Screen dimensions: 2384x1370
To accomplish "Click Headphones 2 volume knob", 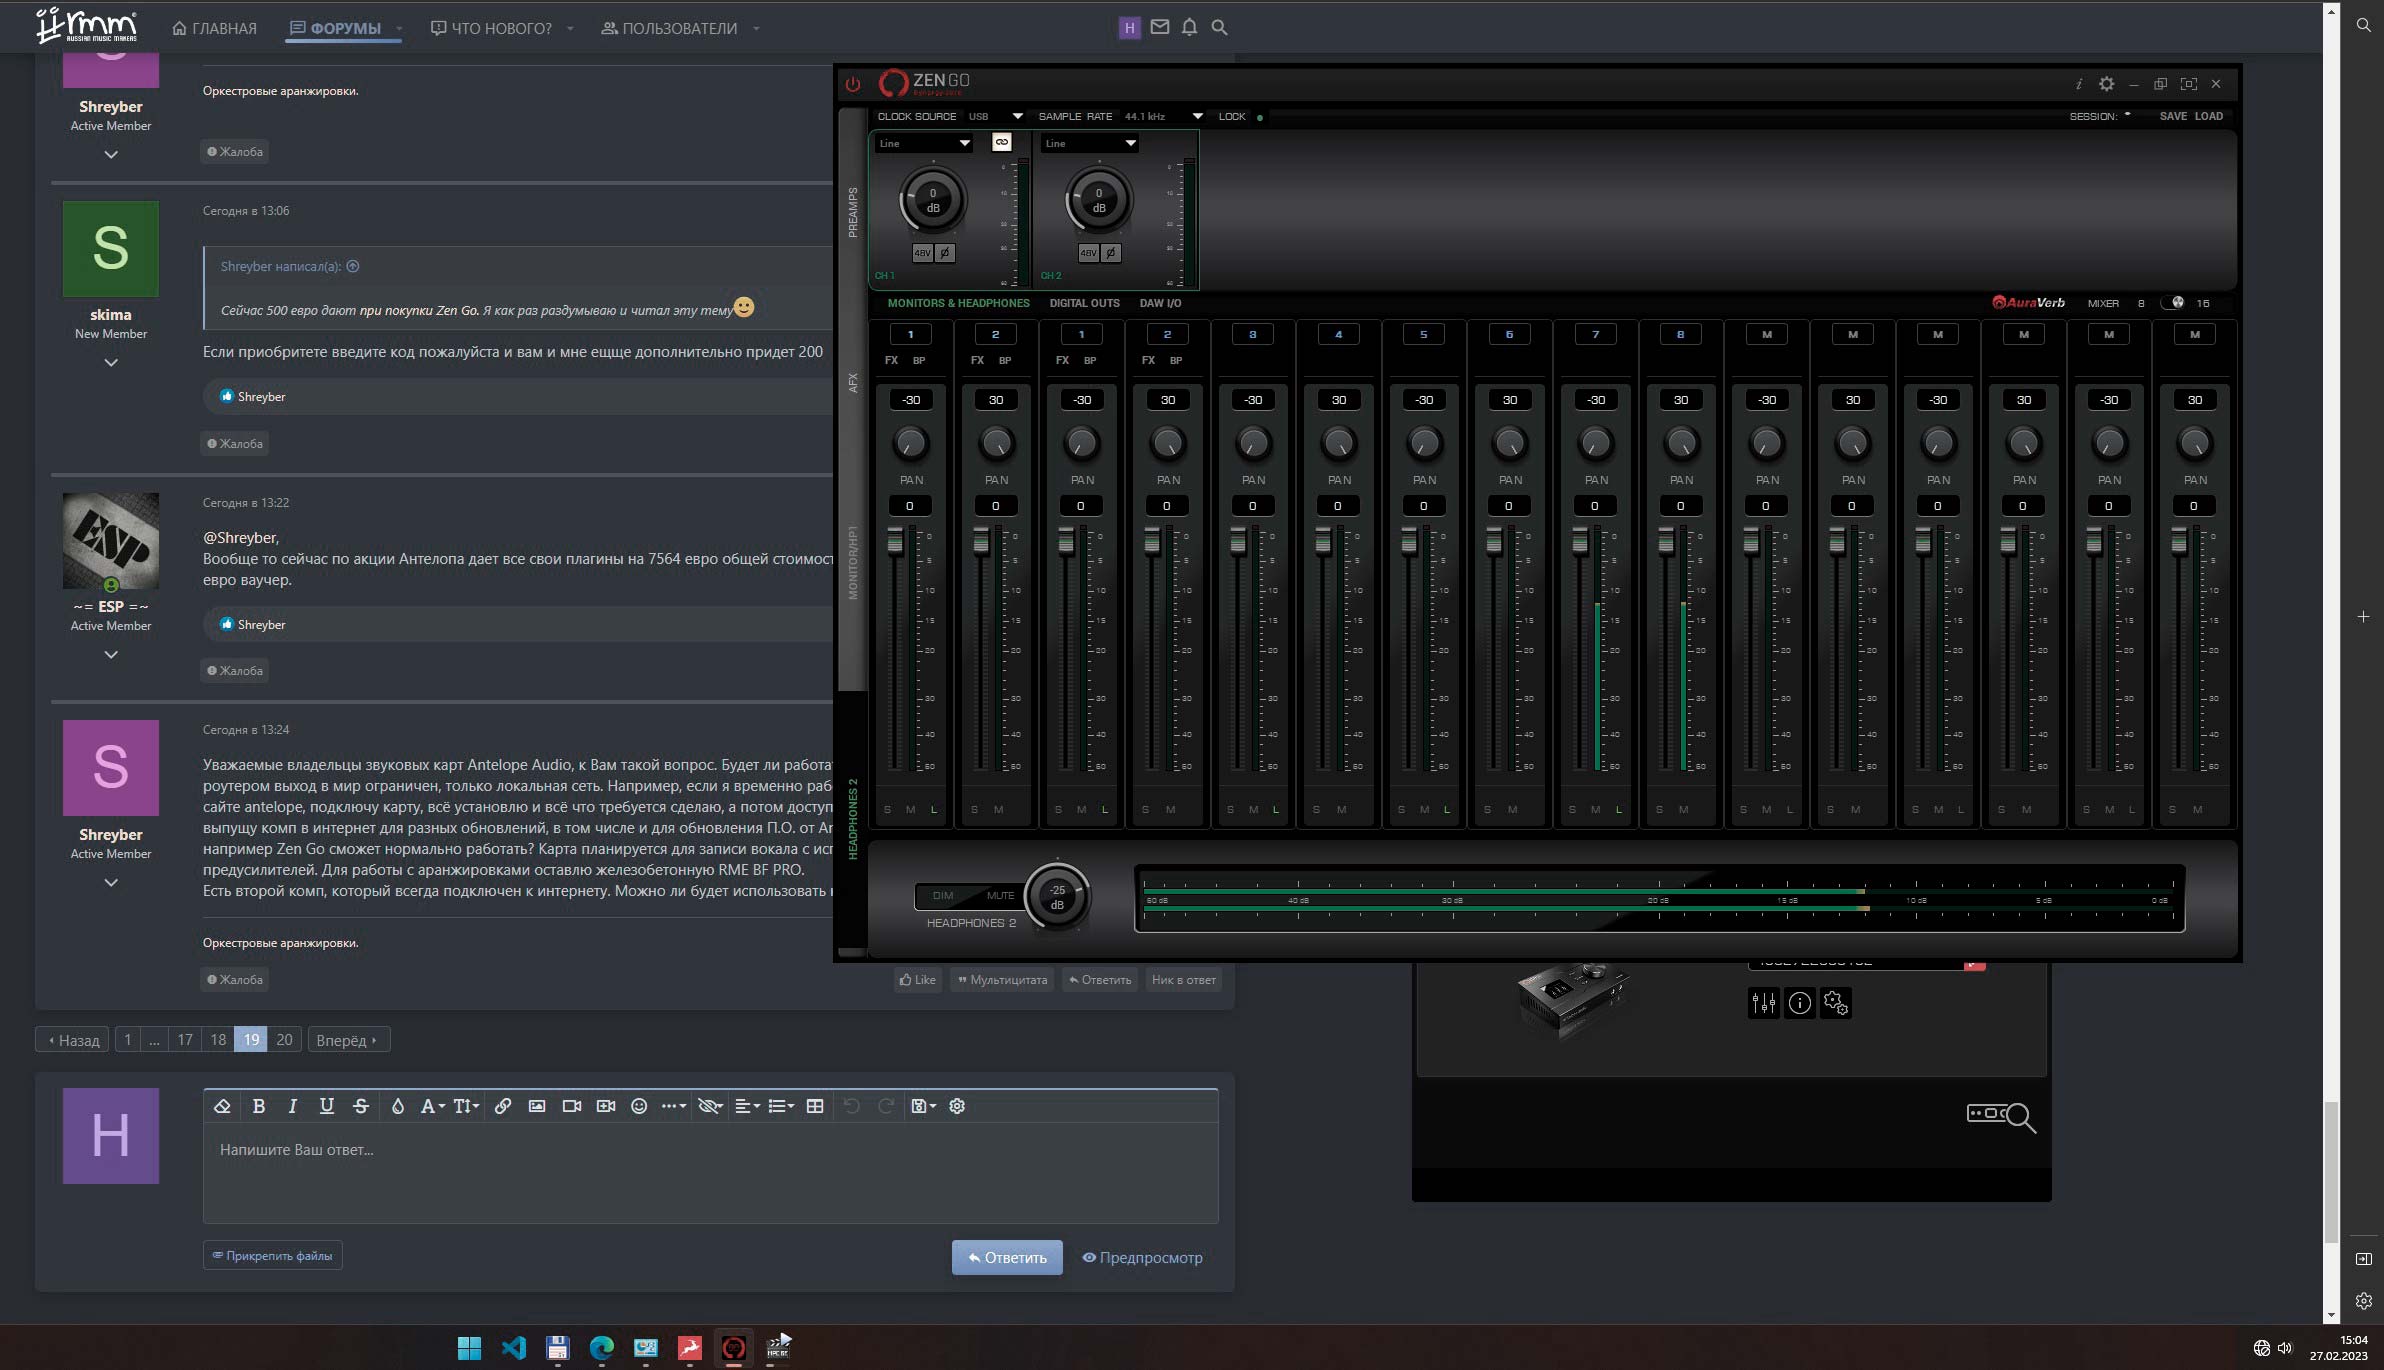I will click(x=1057, y=896).
